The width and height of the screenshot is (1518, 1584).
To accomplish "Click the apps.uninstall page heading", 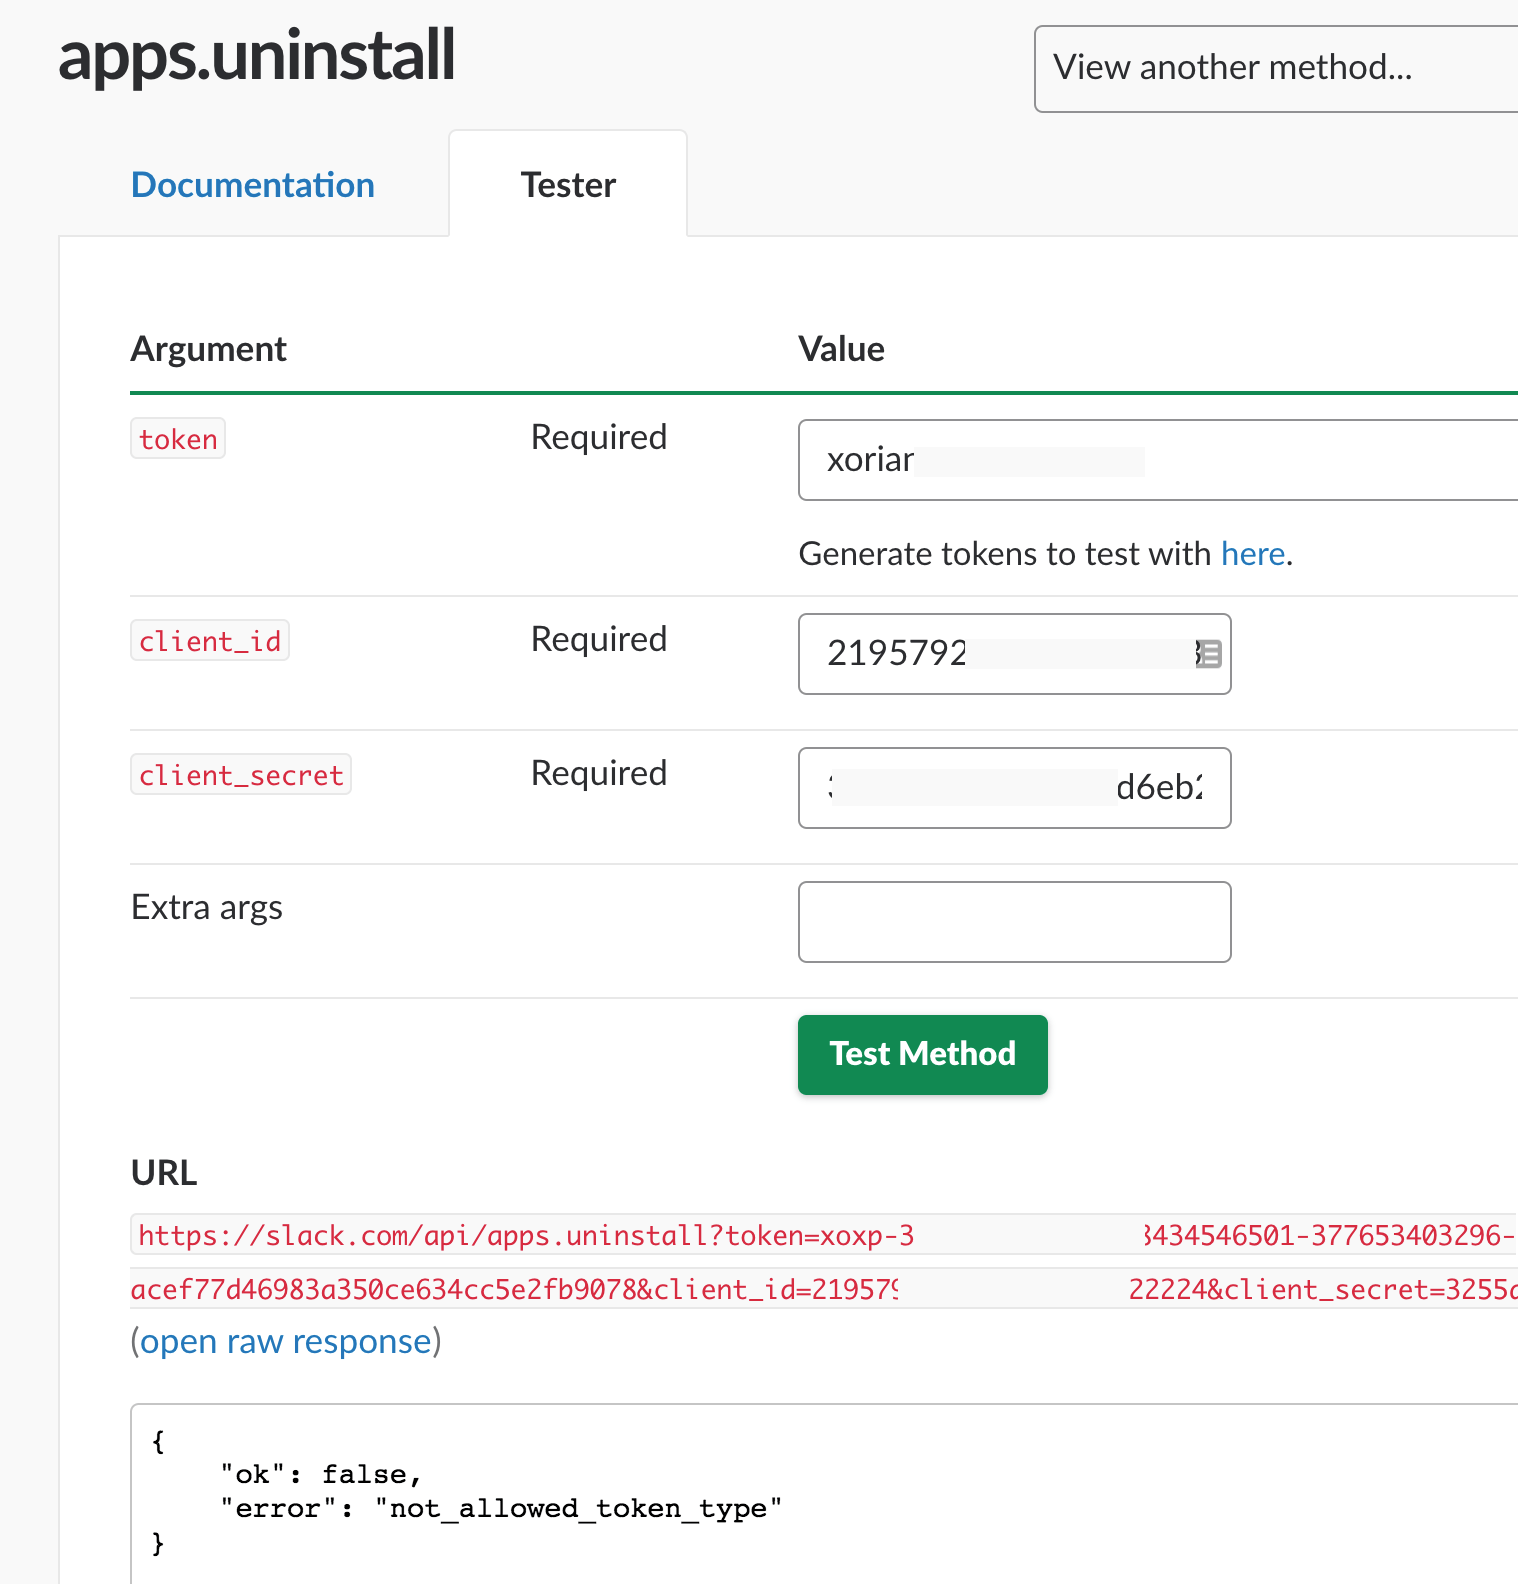I will click(x=257, y=55).
